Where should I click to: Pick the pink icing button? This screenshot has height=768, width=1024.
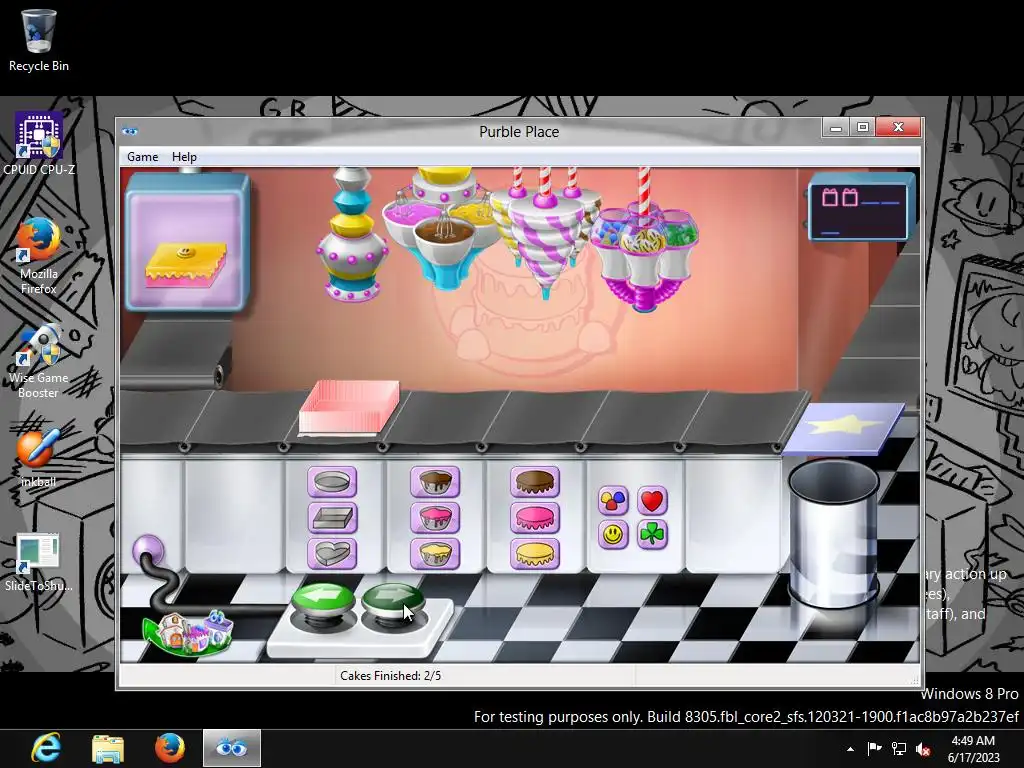tap(535, 518)
